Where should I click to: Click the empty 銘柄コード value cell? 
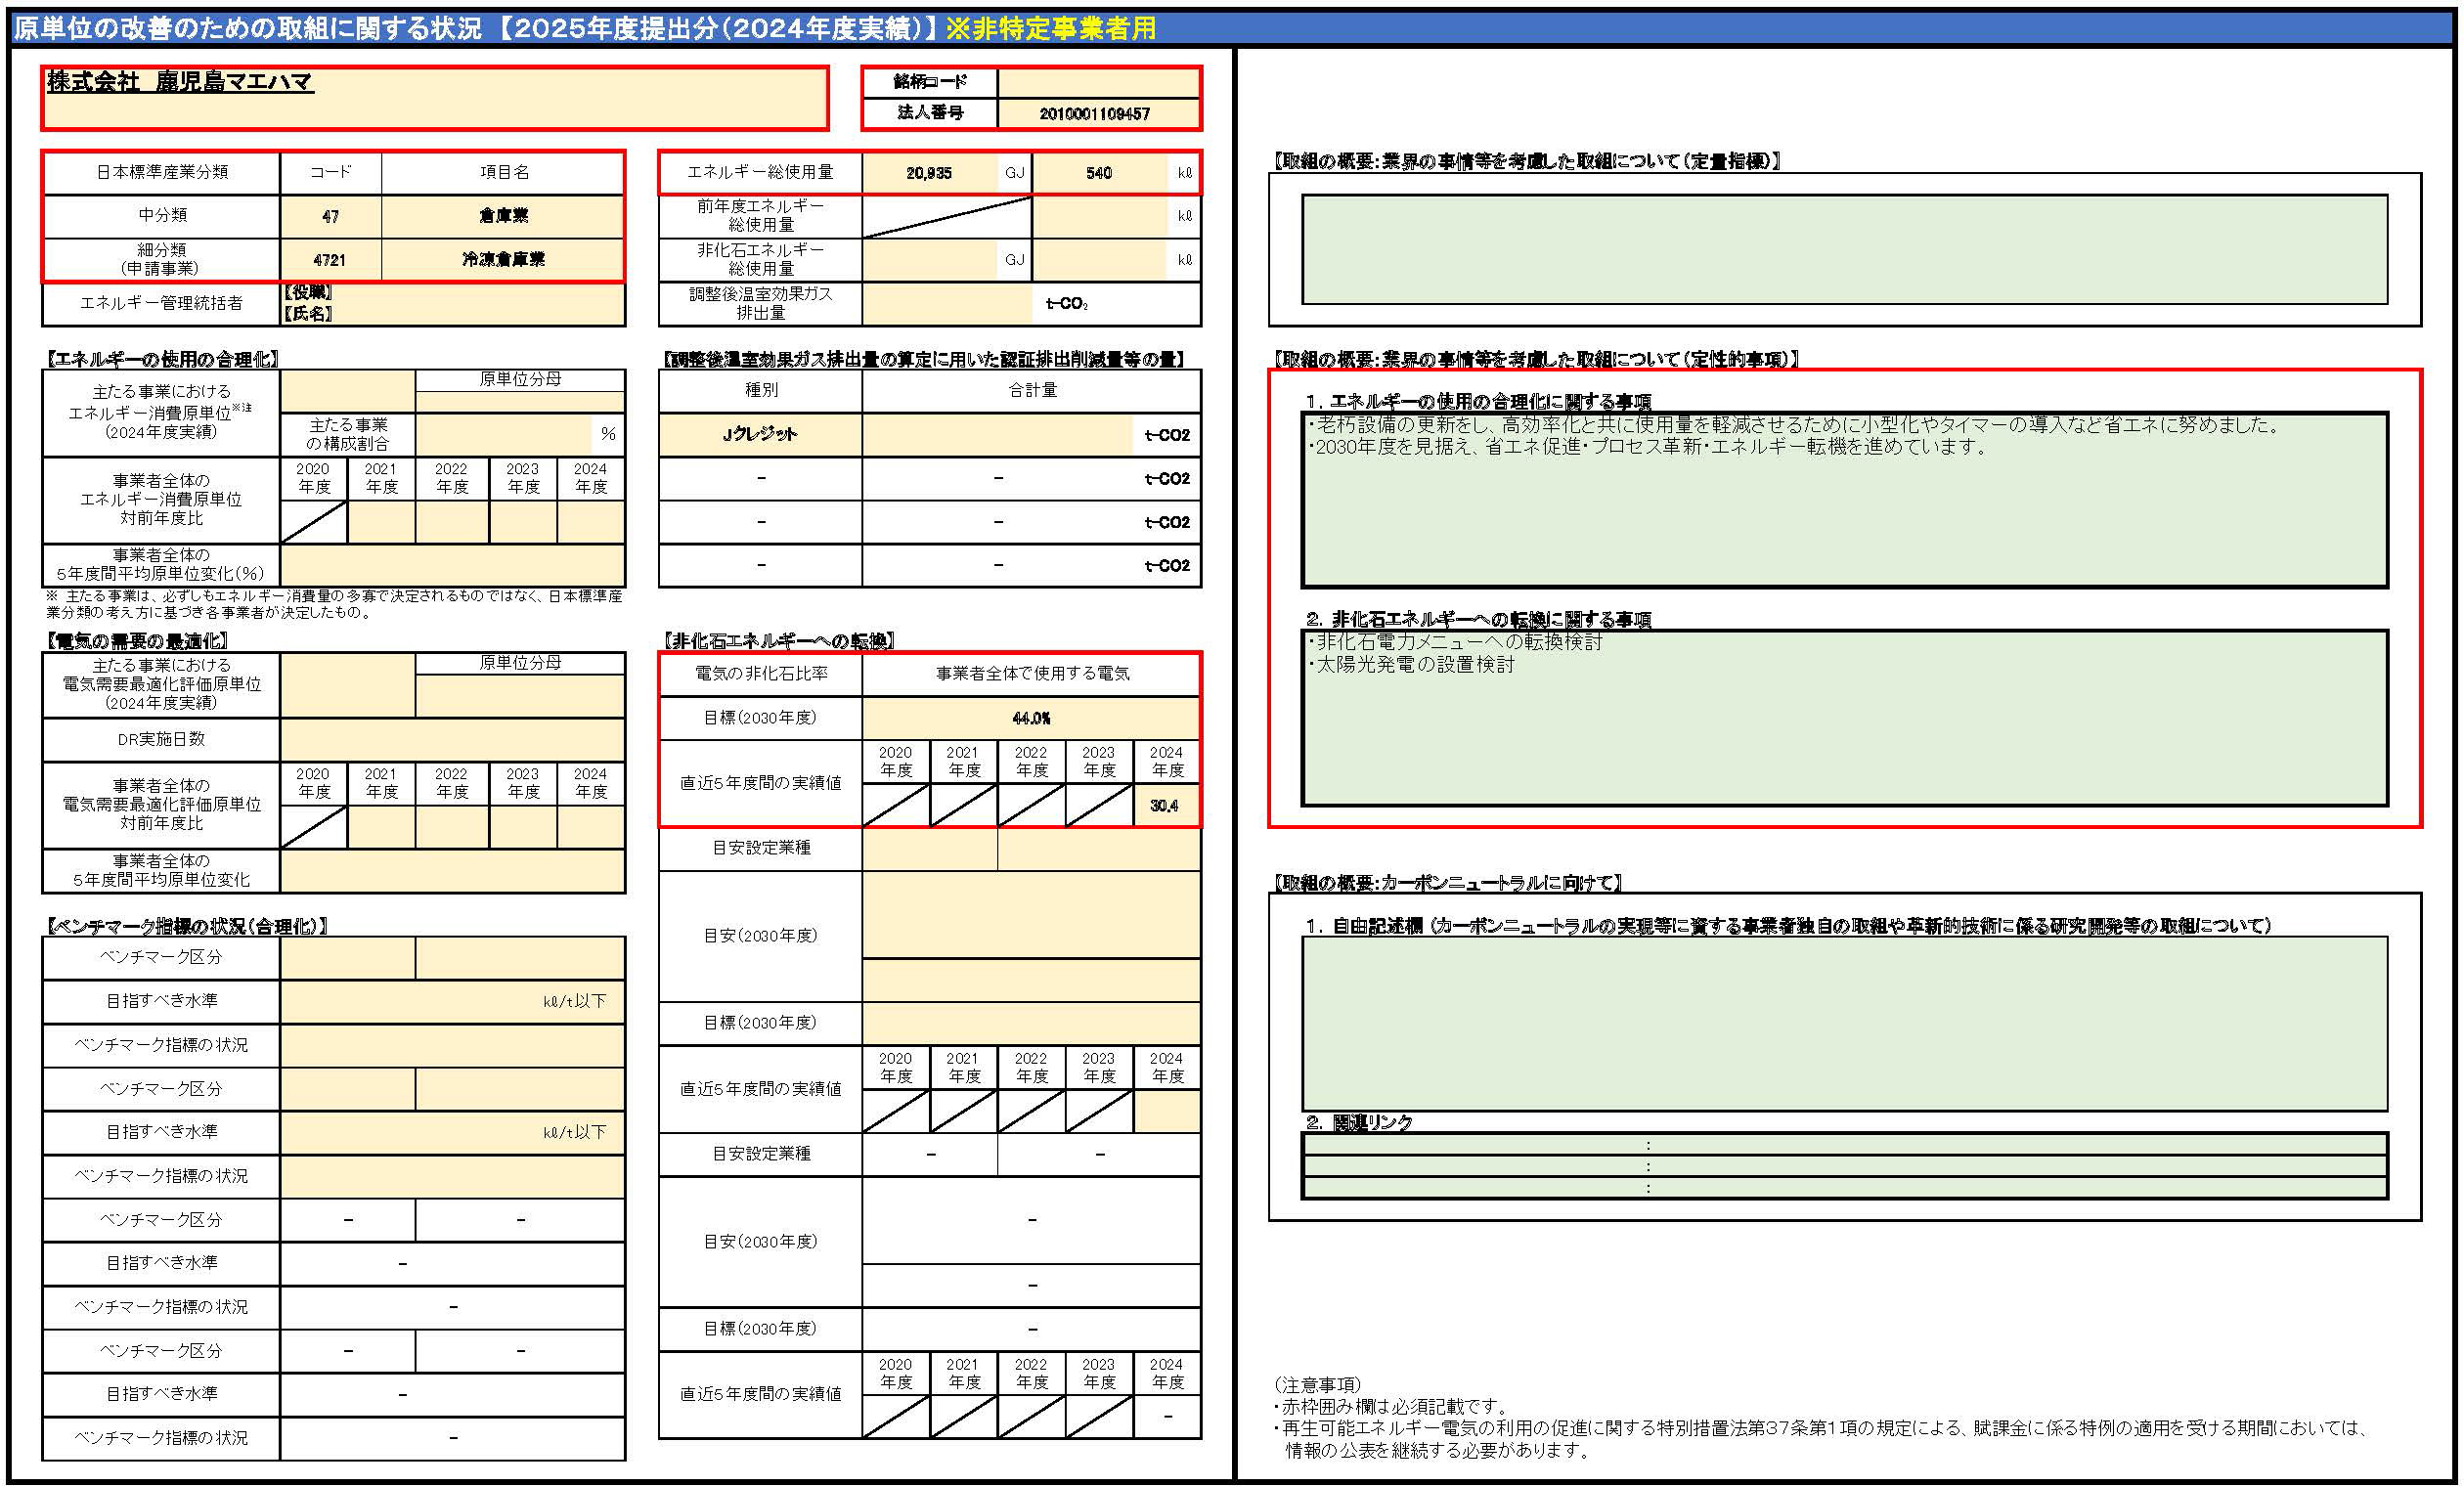coord(1097,82)
